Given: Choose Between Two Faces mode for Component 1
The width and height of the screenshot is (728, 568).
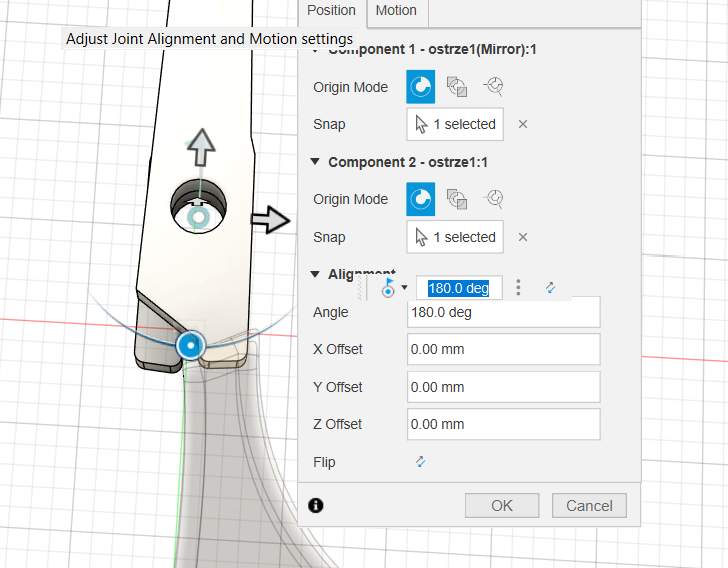Looking at the screenshot, I should coord(457,87).
